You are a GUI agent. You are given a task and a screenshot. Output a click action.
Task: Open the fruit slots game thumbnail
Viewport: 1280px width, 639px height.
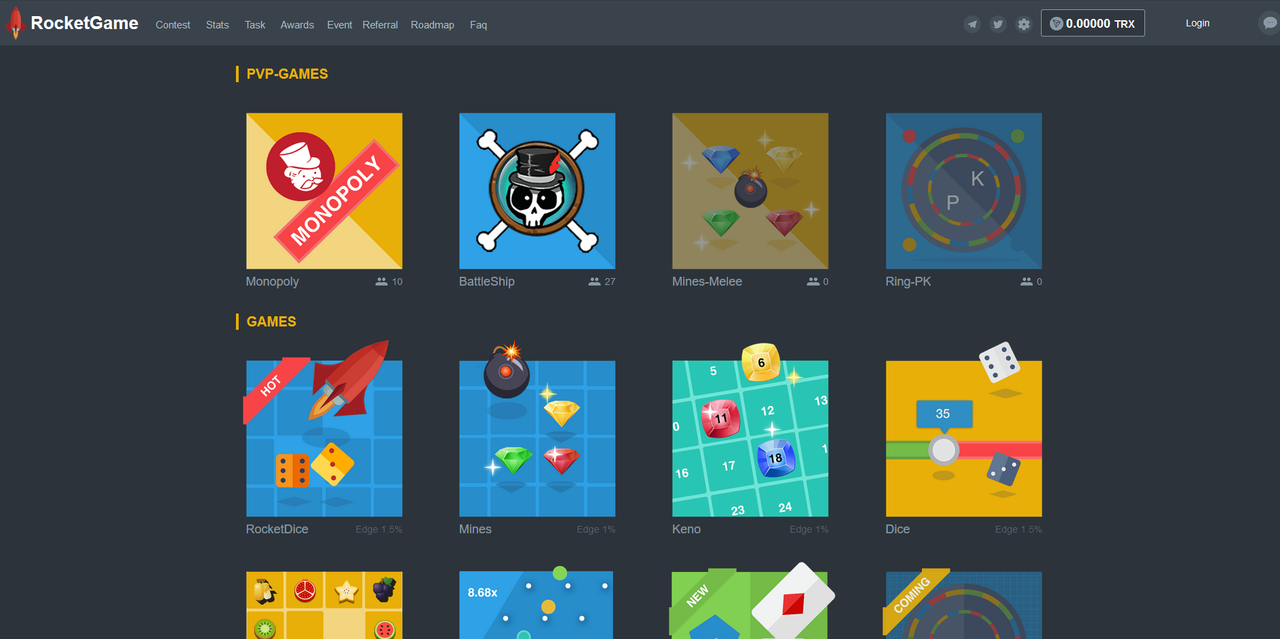pos(324,605)
